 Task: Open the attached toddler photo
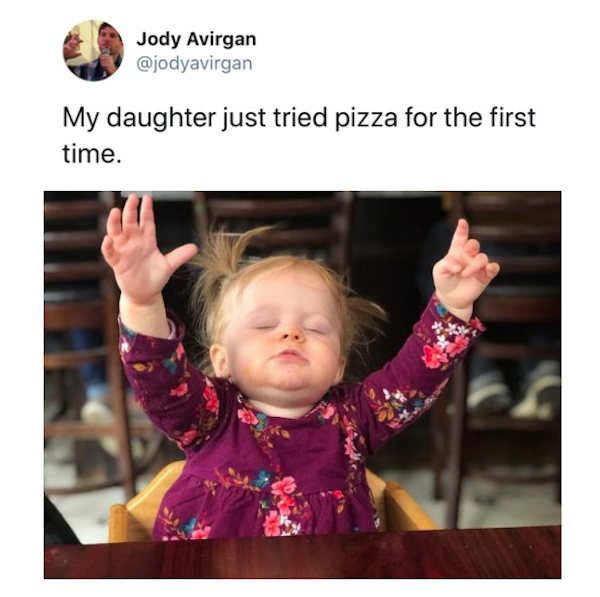(302, 385)
